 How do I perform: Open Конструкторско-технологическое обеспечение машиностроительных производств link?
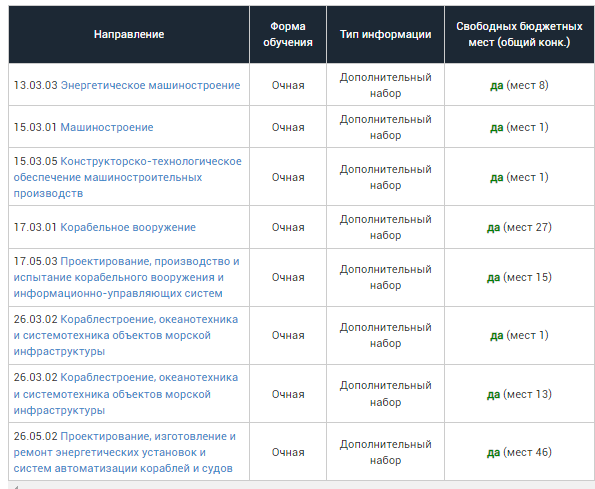click(128, 177)
